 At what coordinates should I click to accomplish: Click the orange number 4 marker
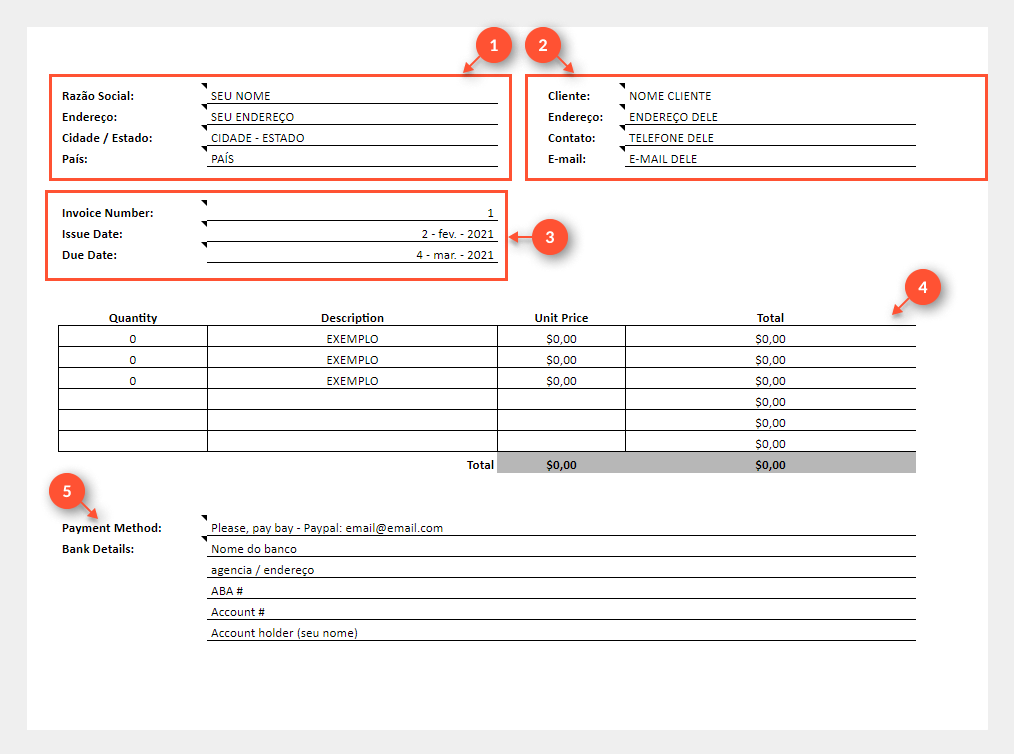(x=922, y=287)
